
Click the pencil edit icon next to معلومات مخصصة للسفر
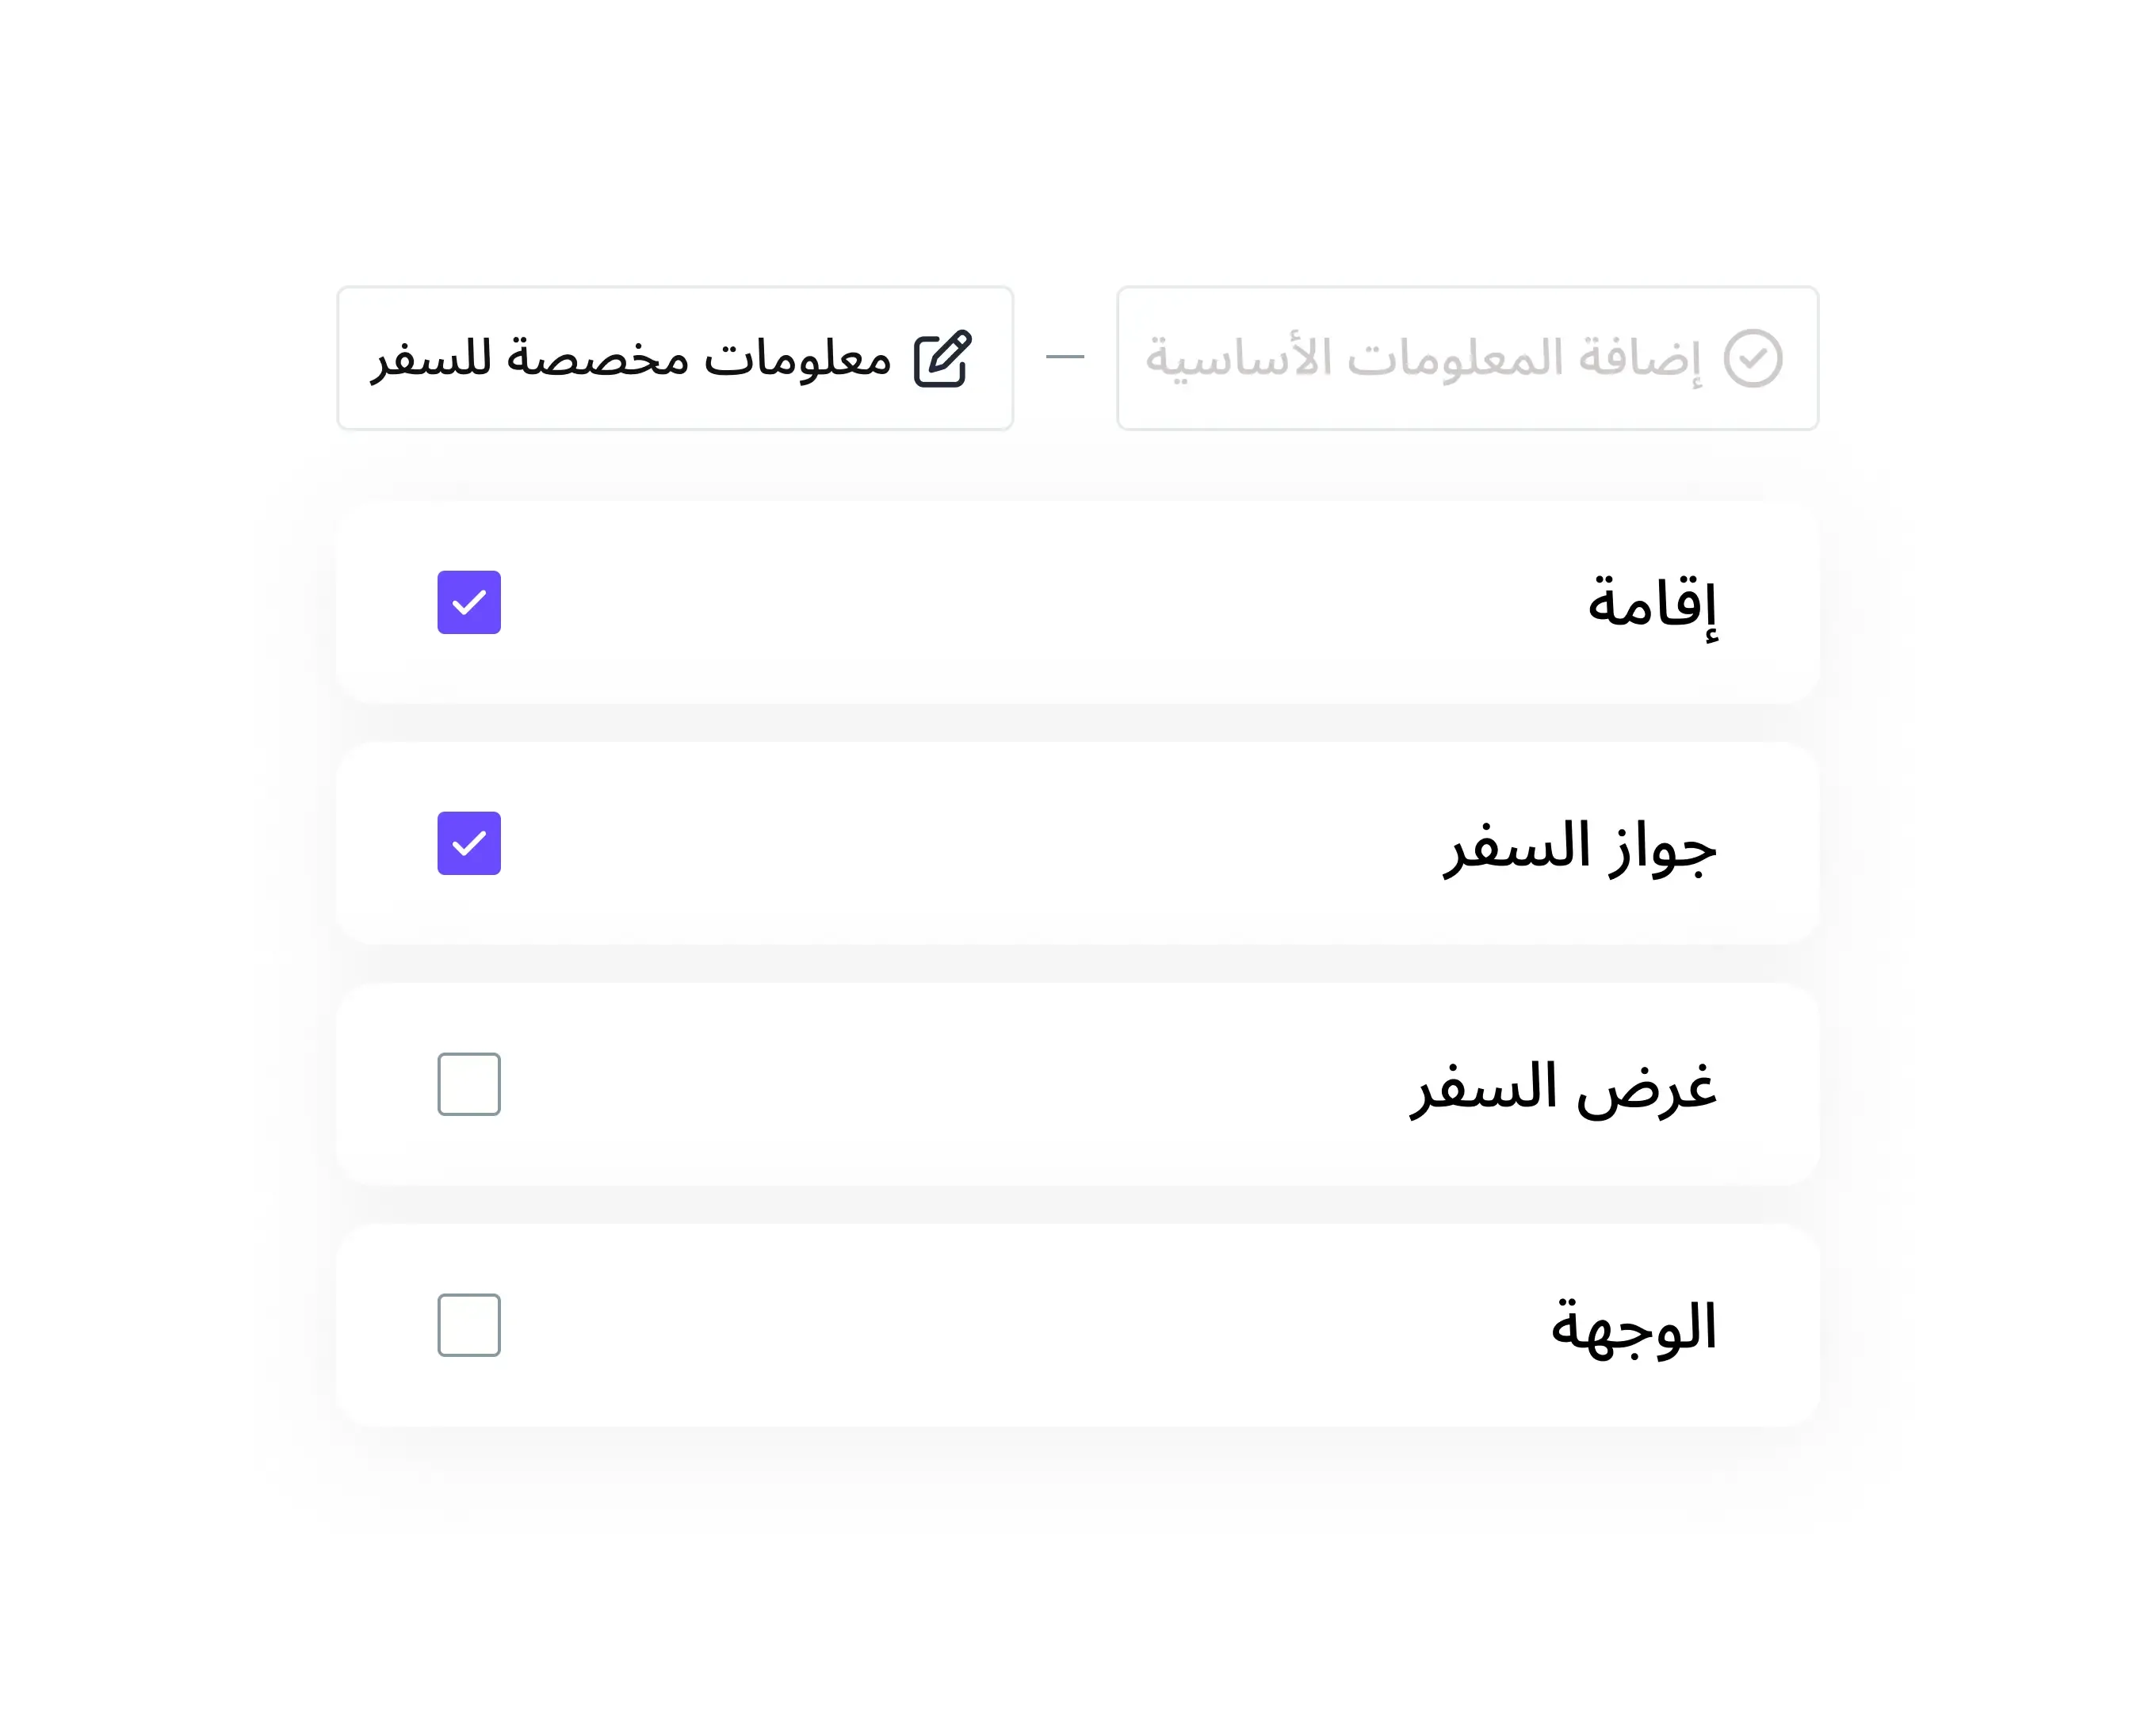point(941,358)
